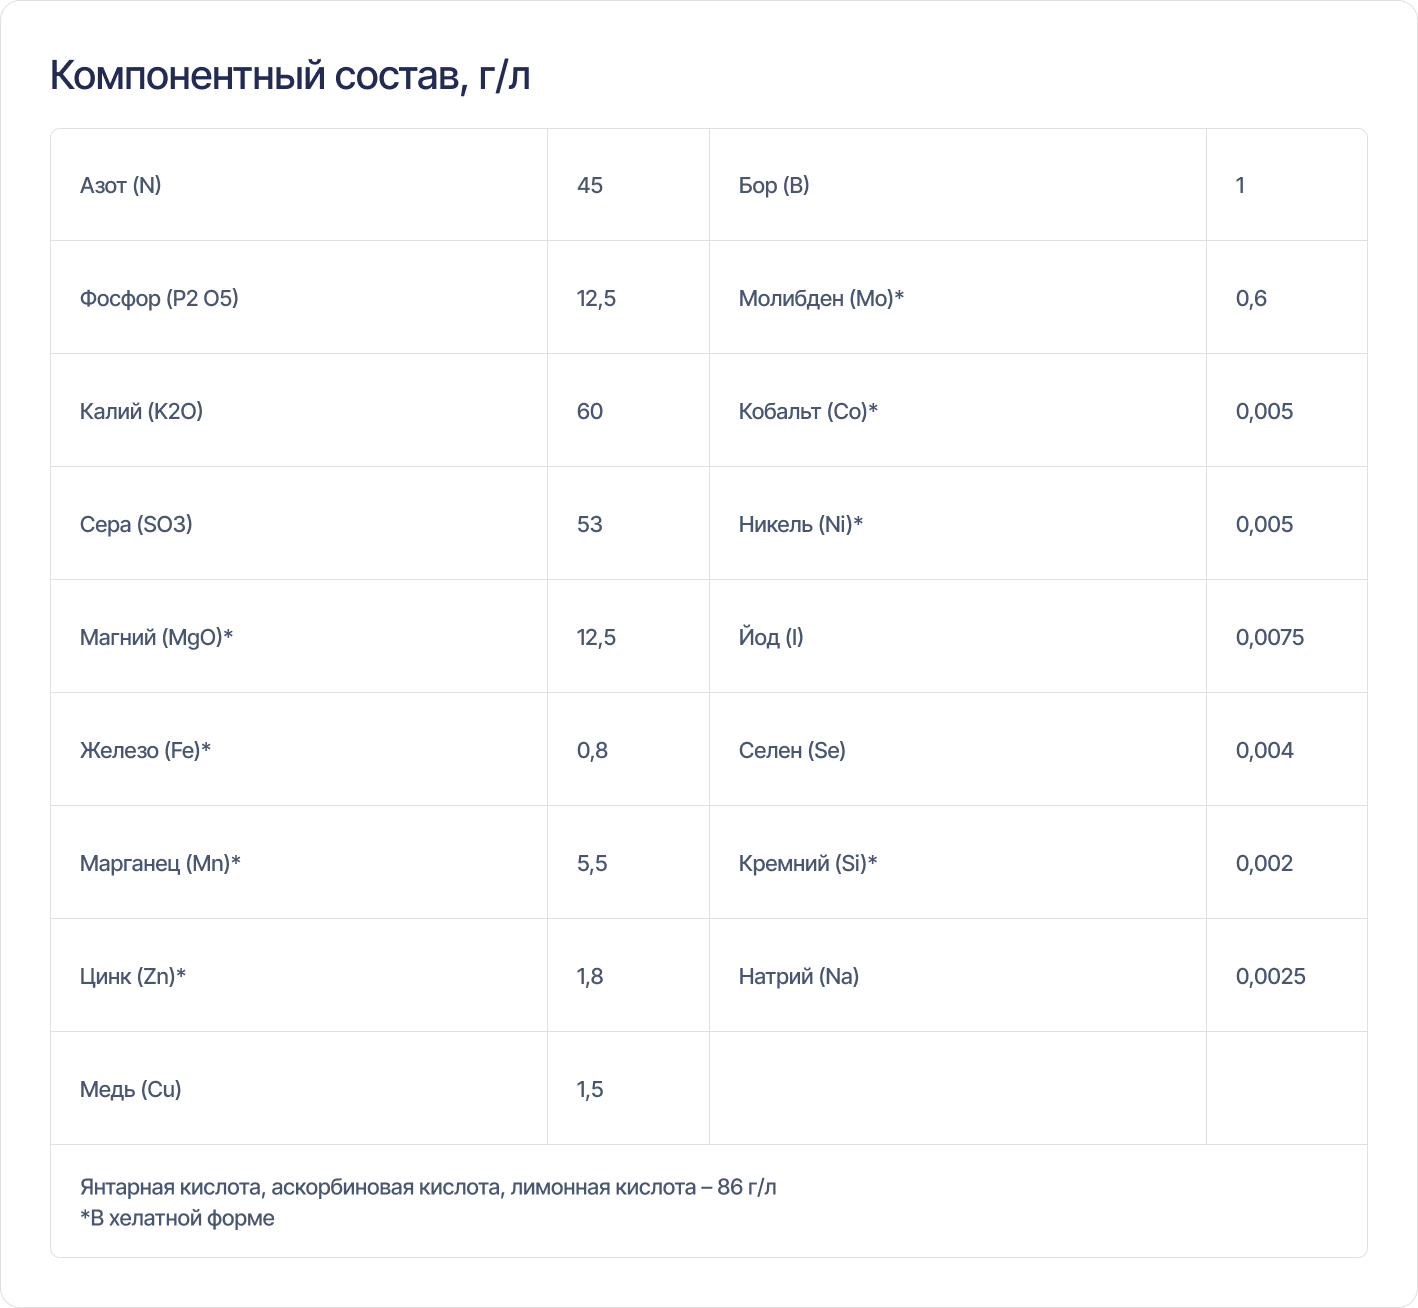The image size is (1418, 1308).
Task: Click the 'Компонентный состав, г/л' heading
Action: (x=290, y=76)
